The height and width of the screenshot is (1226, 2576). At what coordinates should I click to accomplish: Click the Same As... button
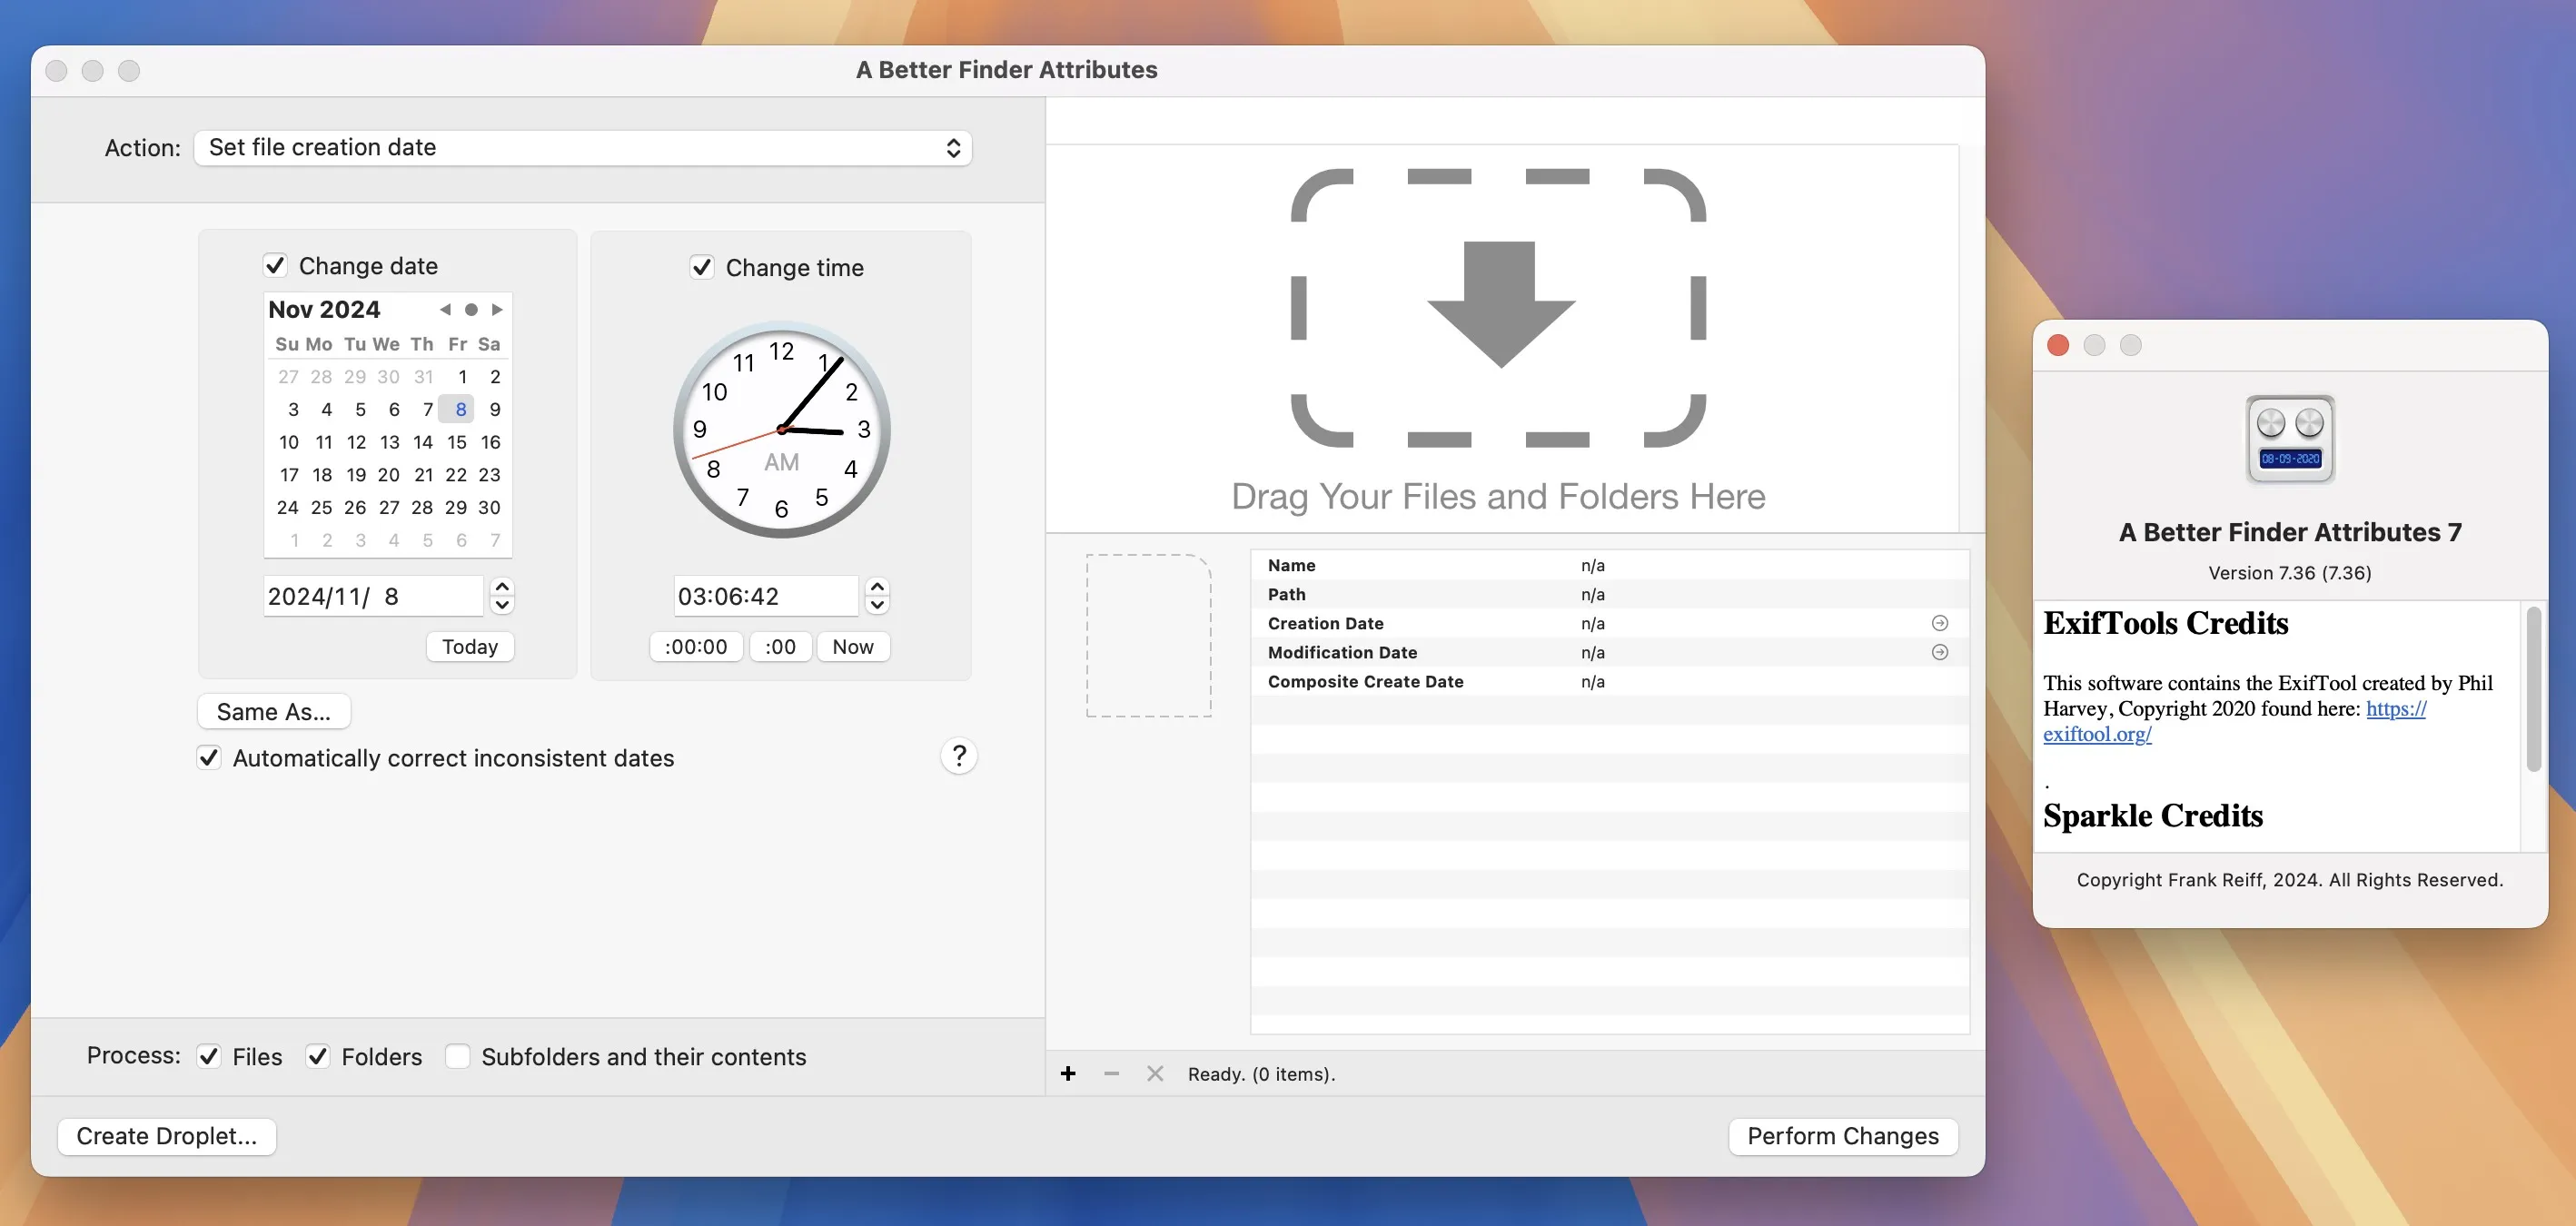(273, 711)
